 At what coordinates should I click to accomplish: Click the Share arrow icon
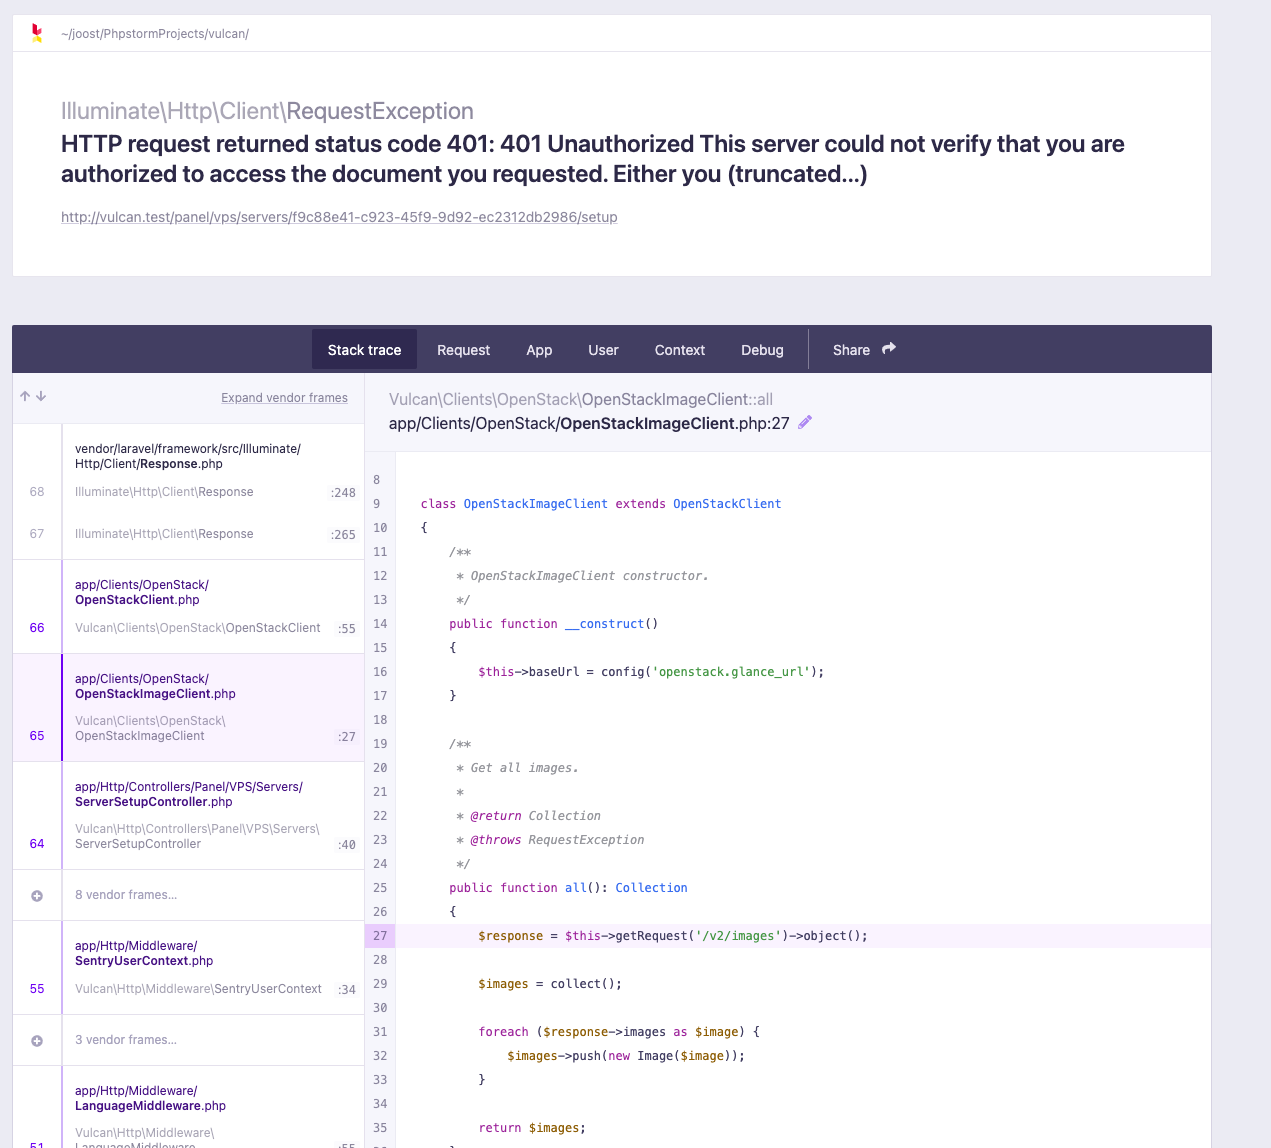click(889, 349)
